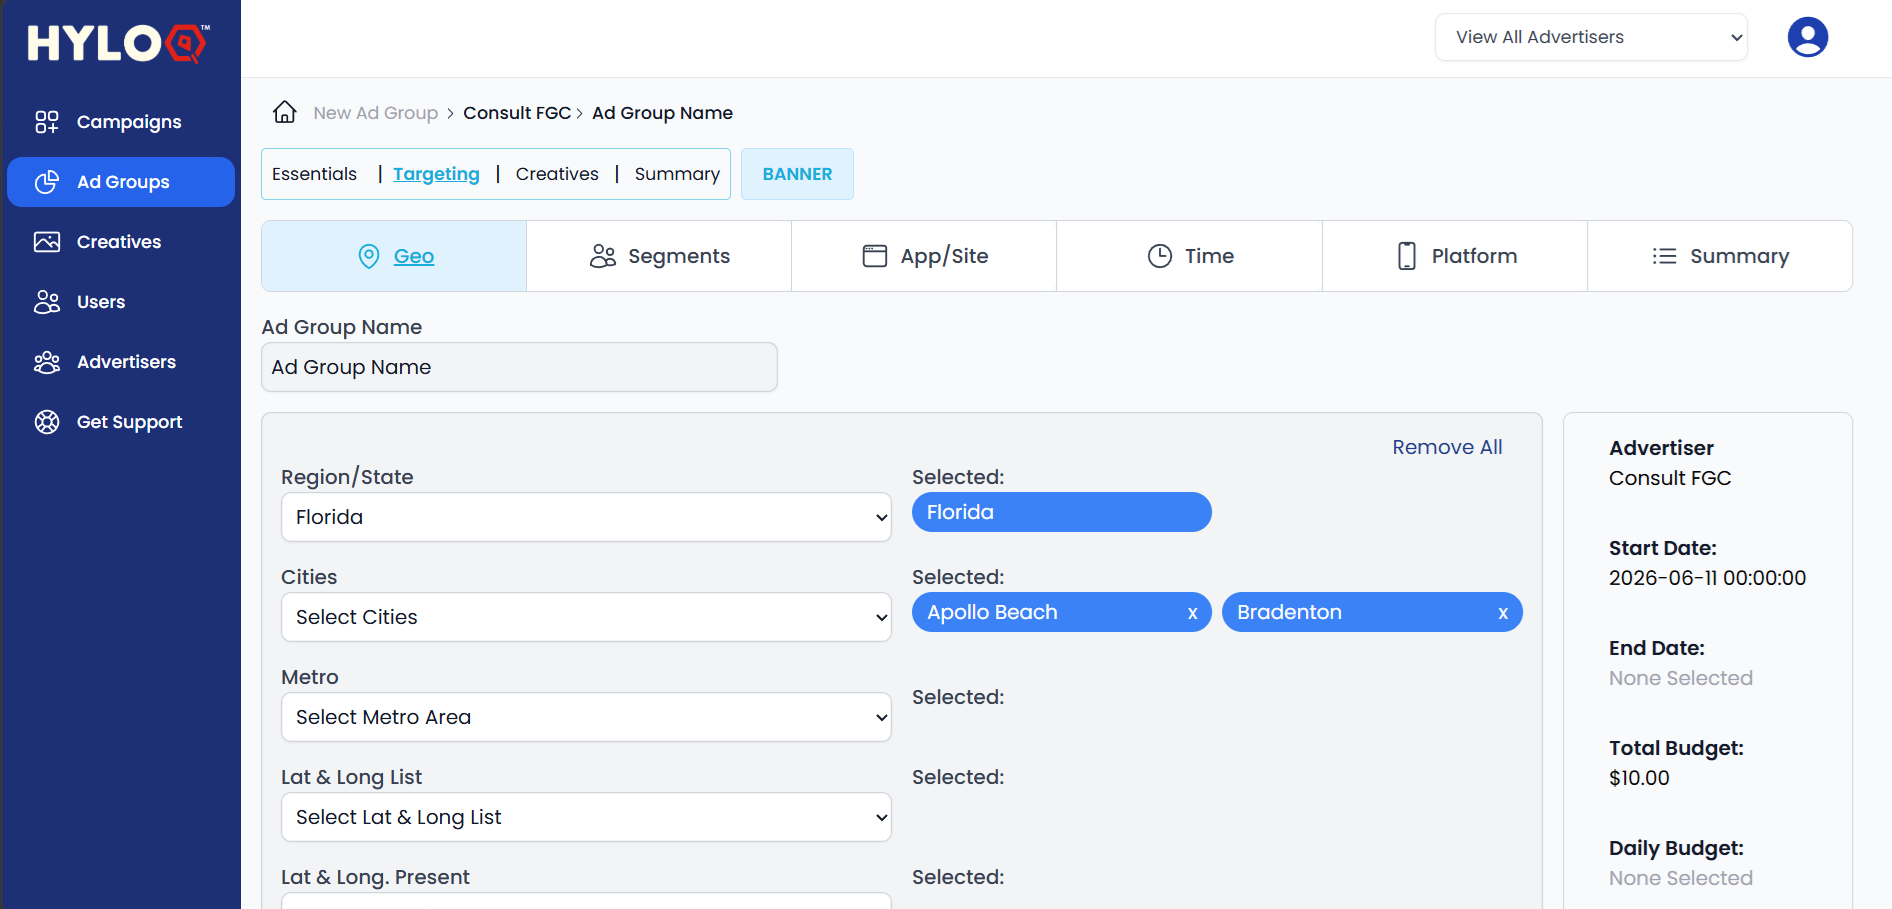Click the selected Florida tag

pos(1062,512)
